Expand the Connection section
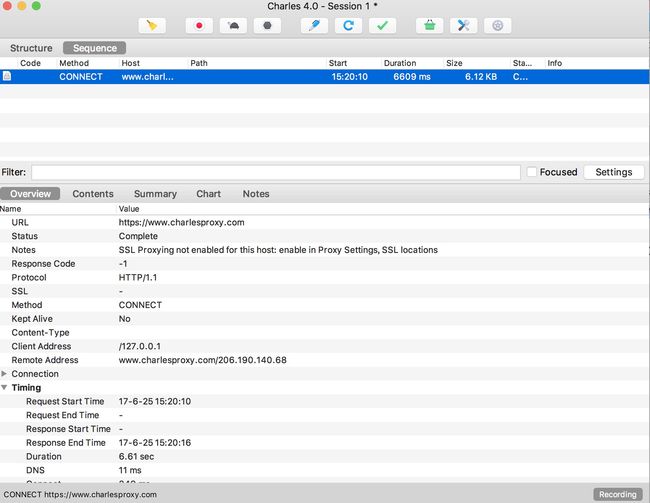 click(4, 374)
